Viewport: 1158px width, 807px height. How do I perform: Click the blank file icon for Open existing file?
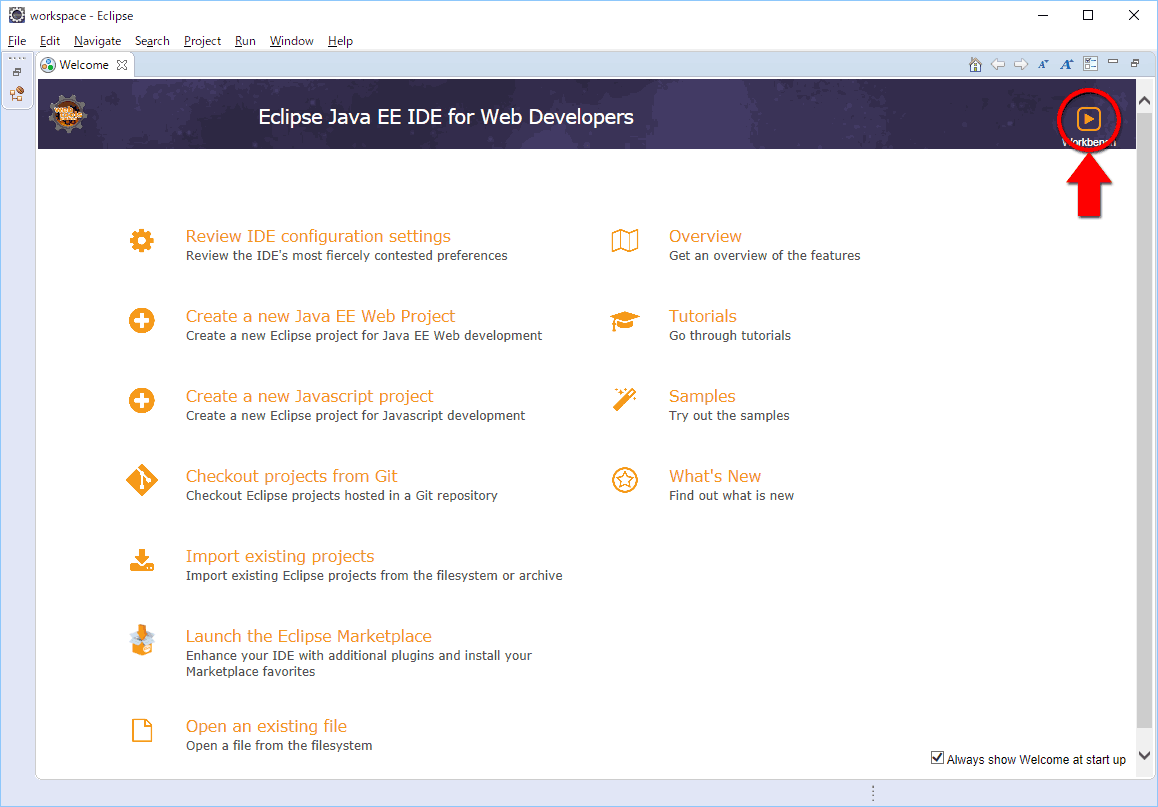[x=142, y=730]
